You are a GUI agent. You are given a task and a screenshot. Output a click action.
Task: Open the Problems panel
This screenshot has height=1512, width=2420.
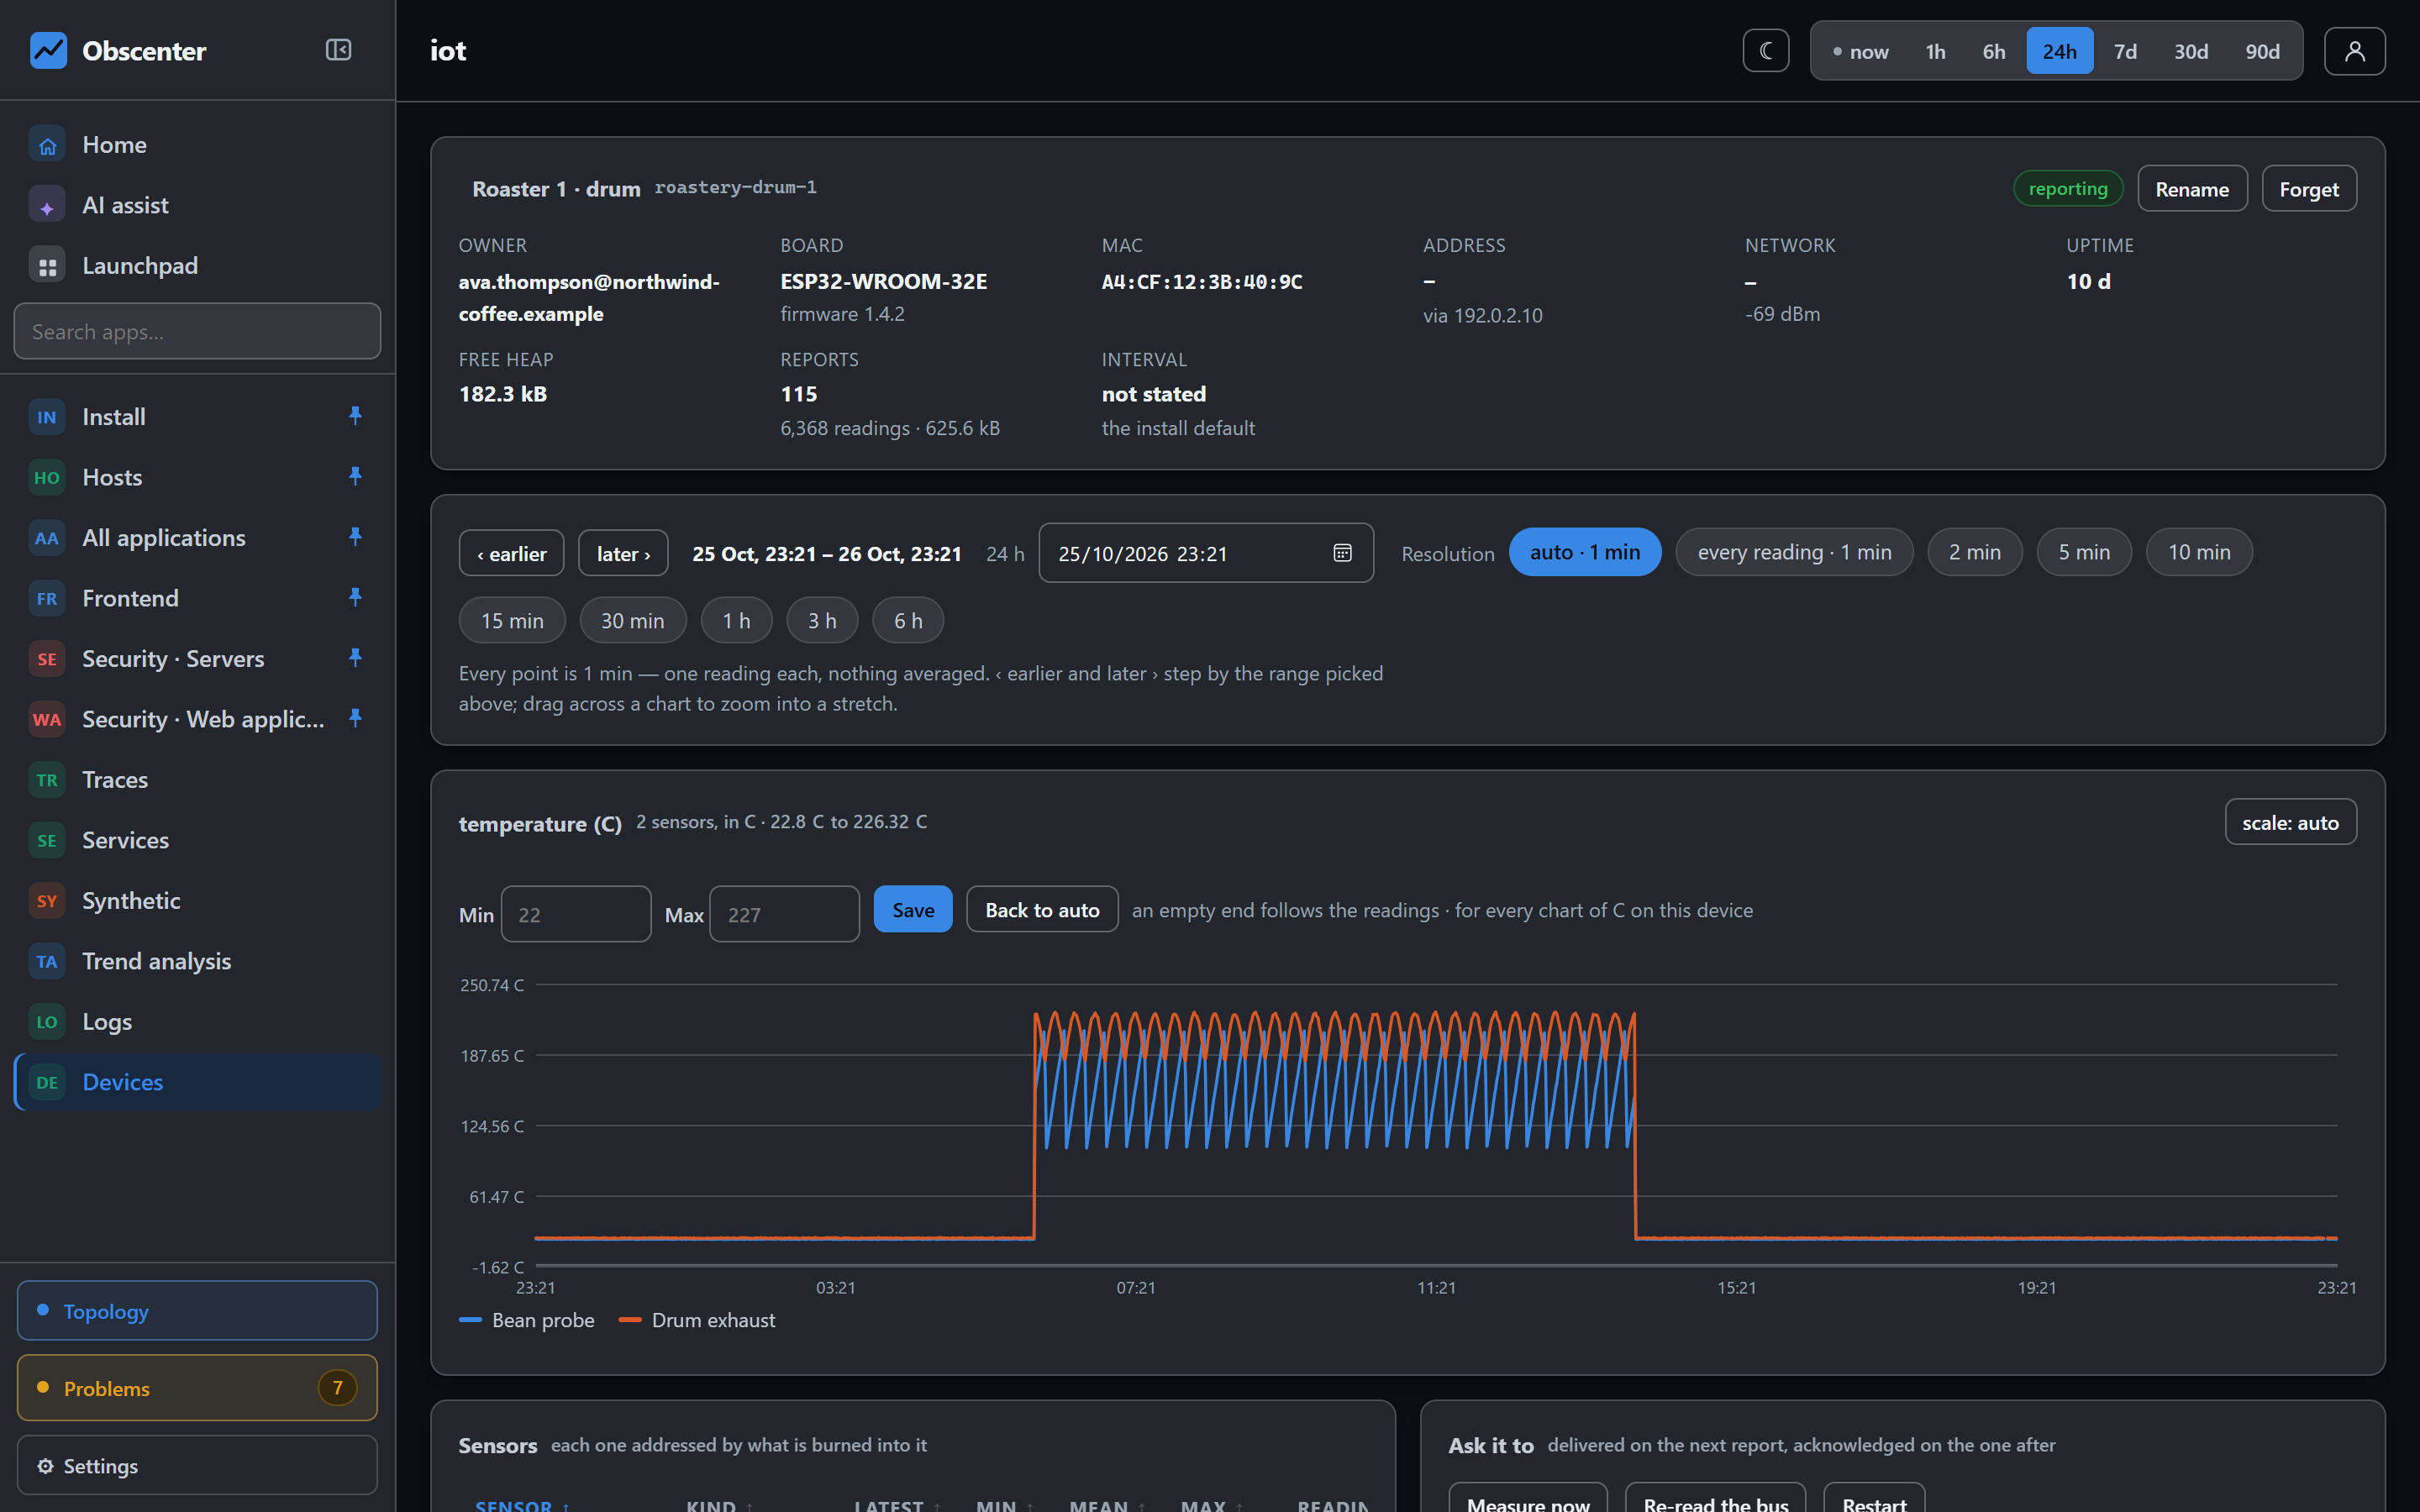click(x=197, y=1388)
